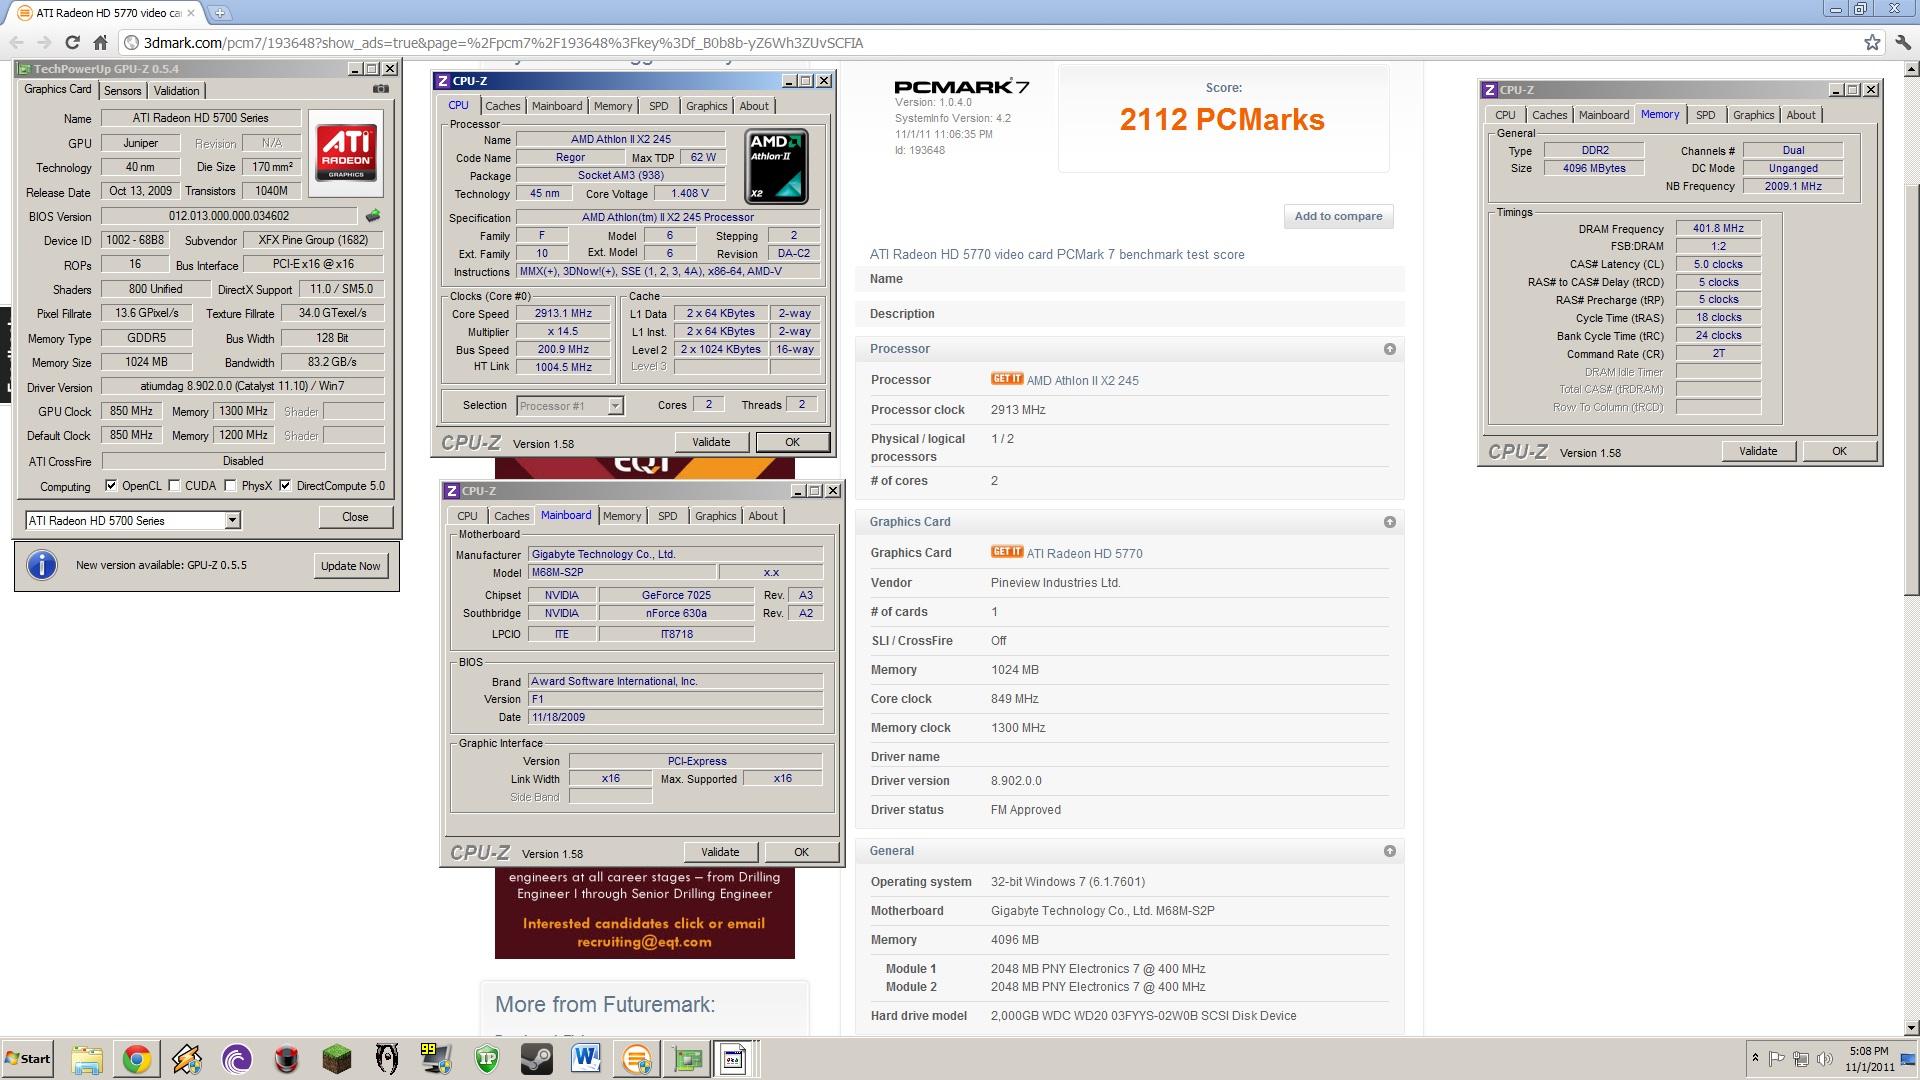1920x1080 pixels.
Task: Toggle the OpenCL checkbox
Action: 111,486
